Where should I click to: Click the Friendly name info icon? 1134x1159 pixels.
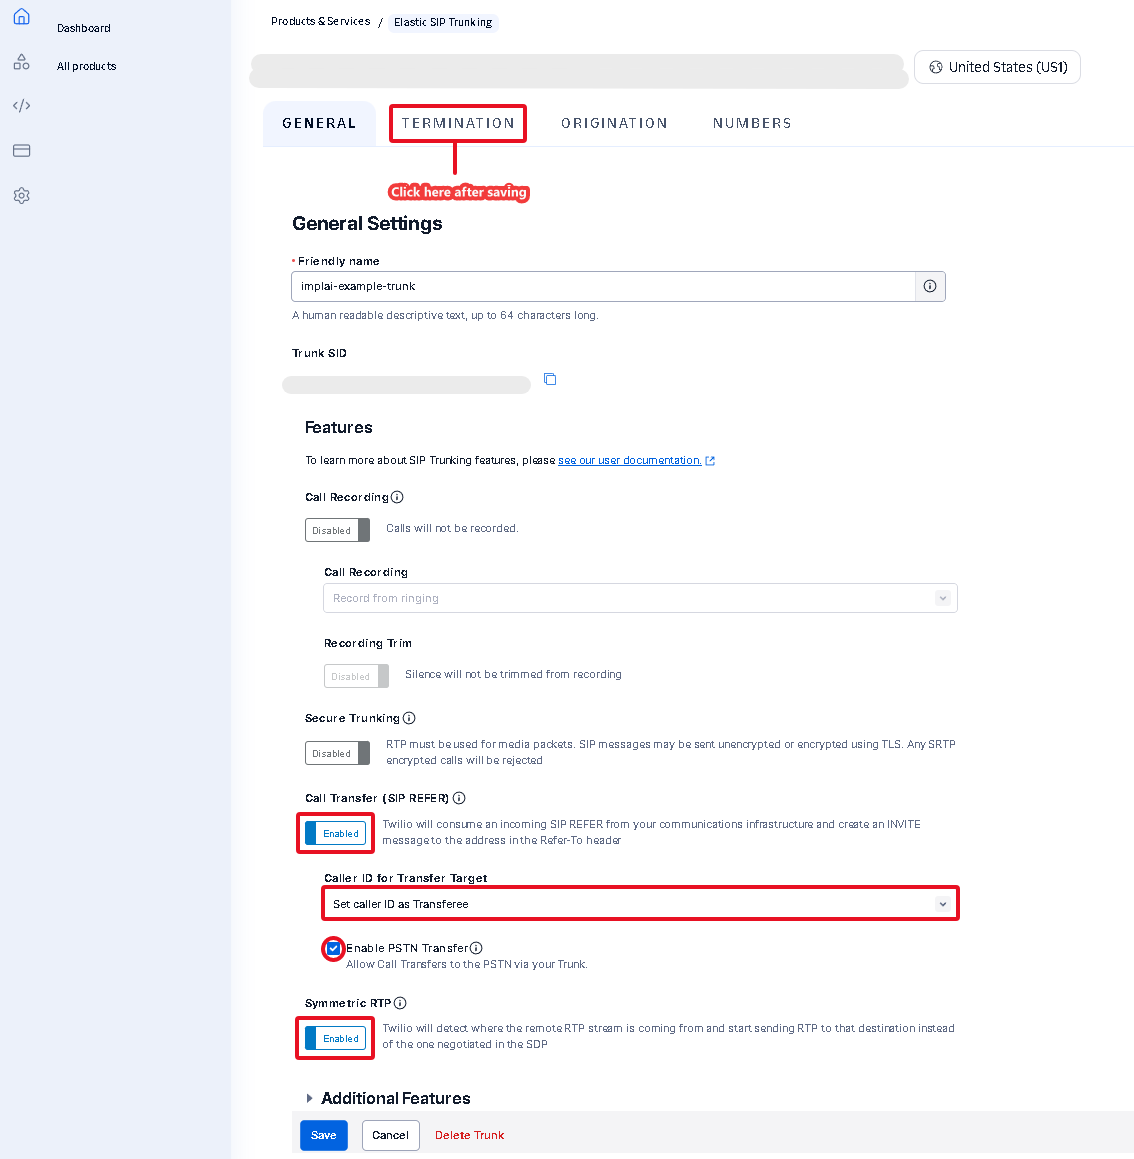pyautogui.click(x=930, y=286)
